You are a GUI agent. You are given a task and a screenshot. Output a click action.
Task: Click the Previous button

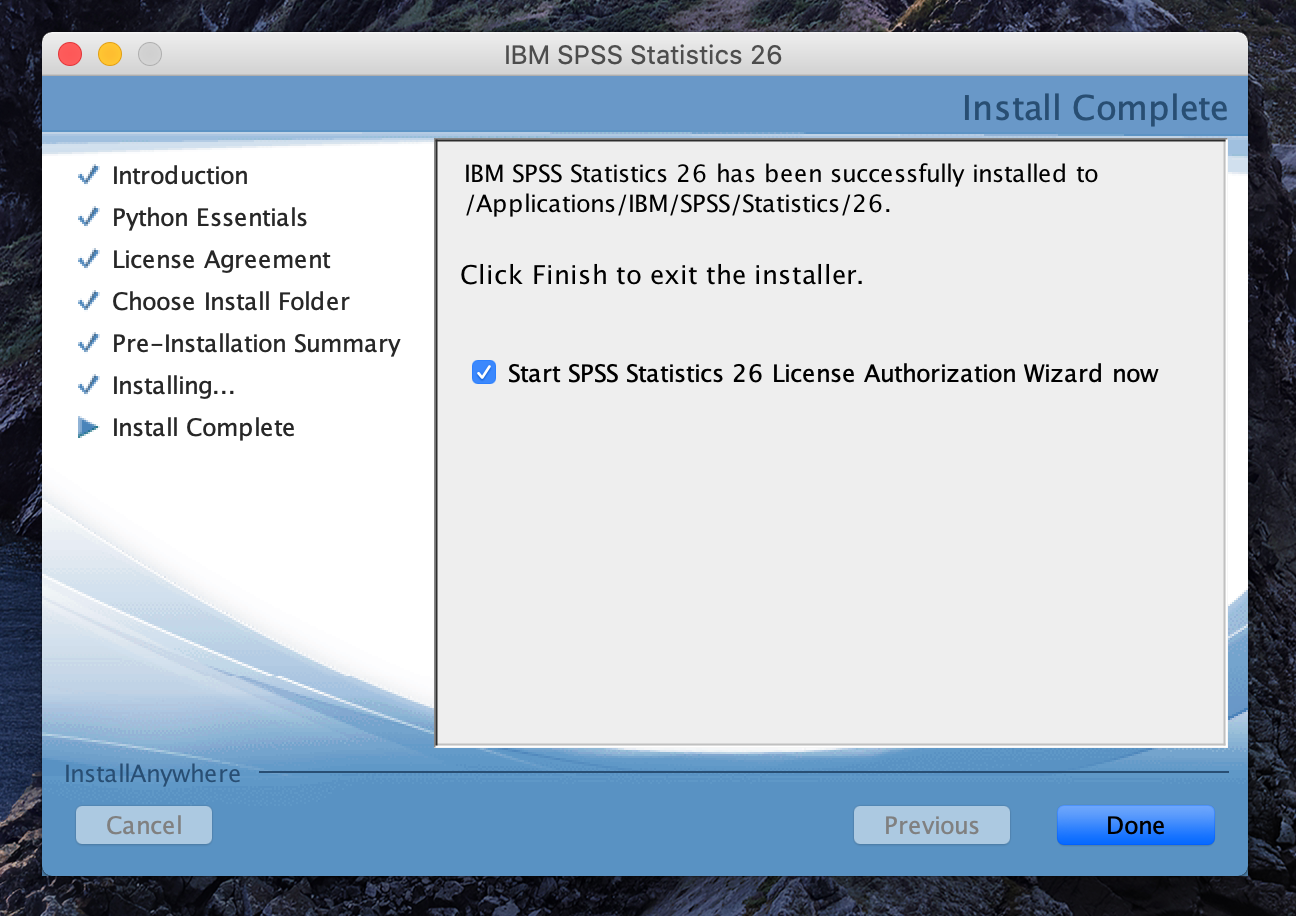click(931, 825)
